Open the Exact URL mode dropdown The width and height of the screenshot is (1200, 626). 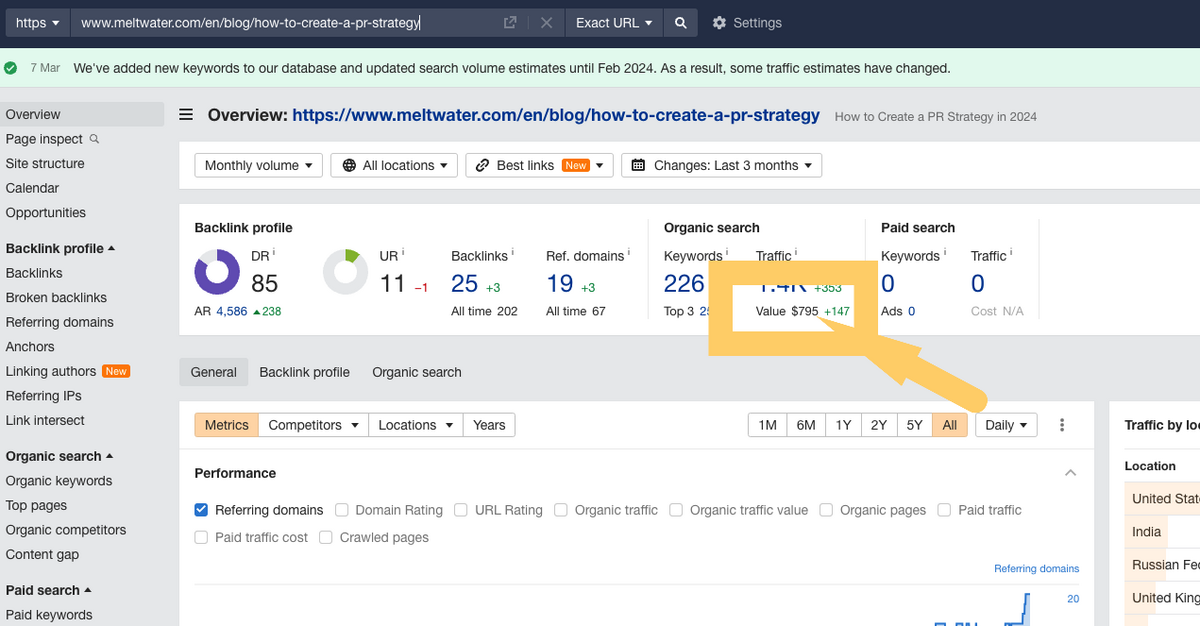tap(614, 22)
